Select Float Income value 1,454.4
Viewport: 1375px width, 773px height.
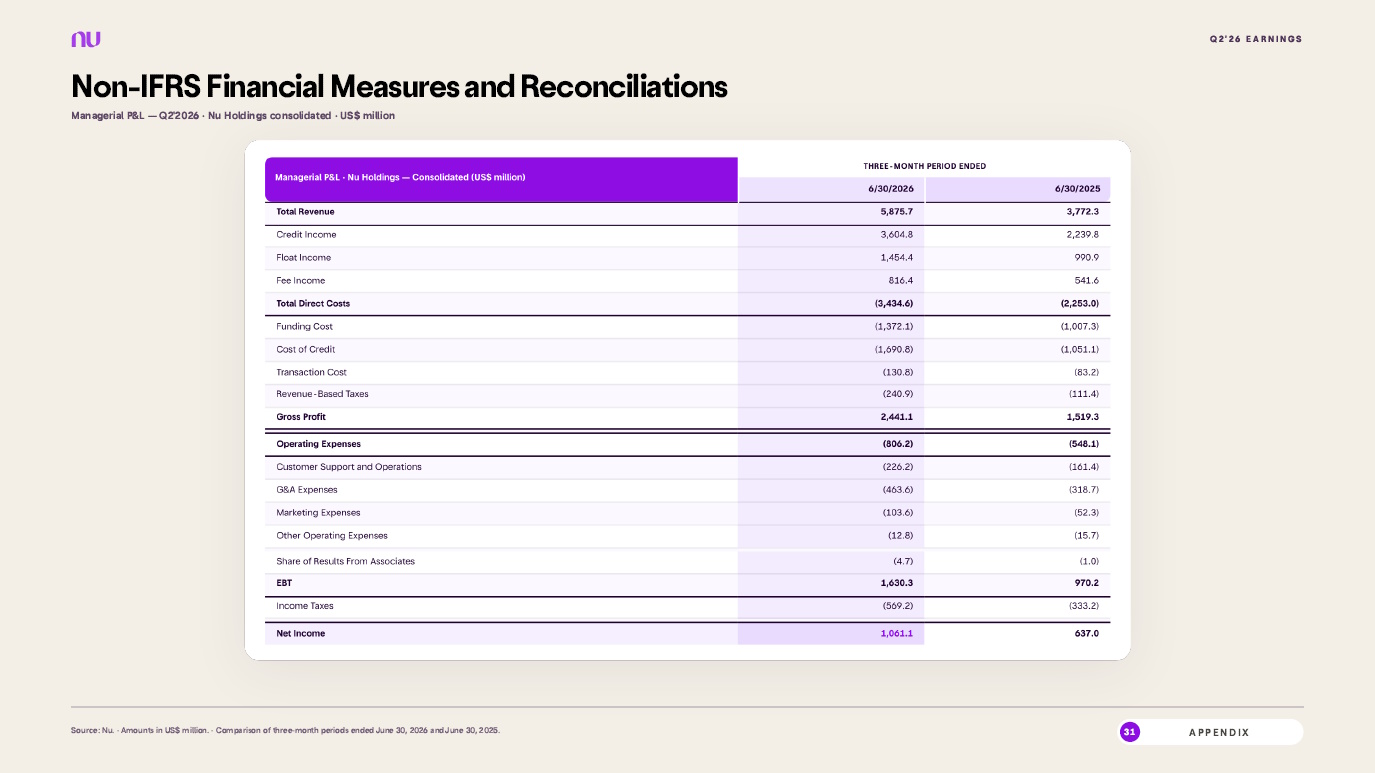pyautogui.click(x=896, y=258)
